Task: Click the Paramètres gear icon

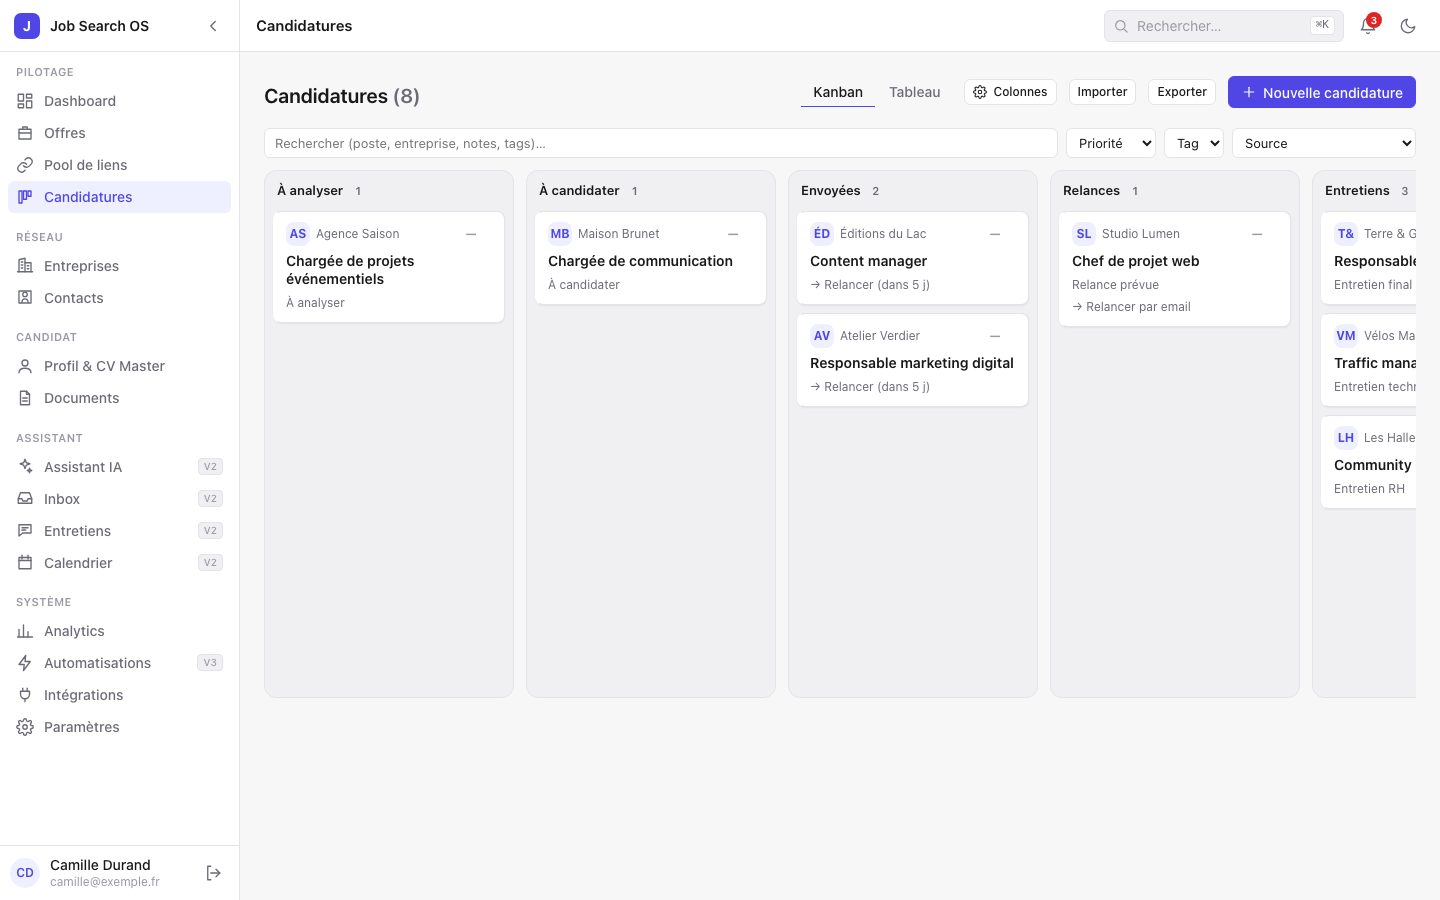Action: point(25,727)
